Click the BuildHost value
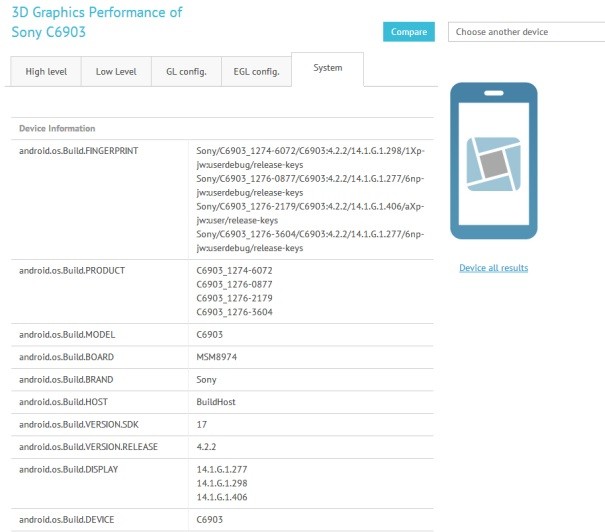Viewport: 605px width, 532px height. click(216, 402)
